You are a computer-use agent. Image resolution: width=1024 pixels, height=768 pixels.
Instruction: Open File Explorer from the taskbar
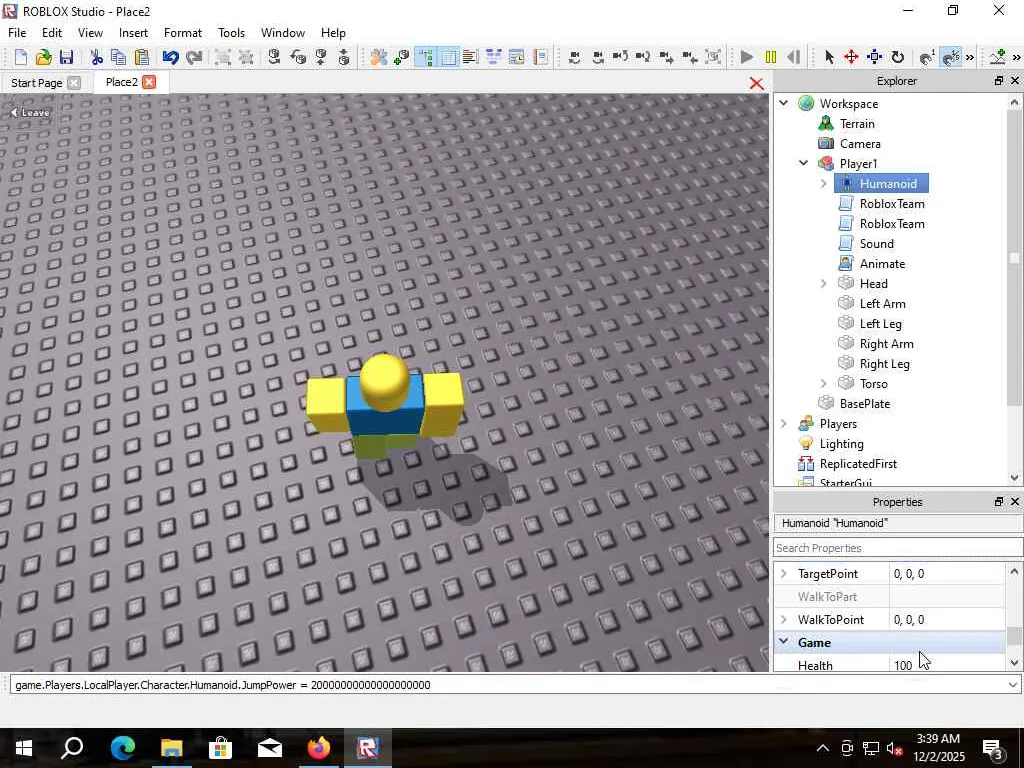[172, 748]
